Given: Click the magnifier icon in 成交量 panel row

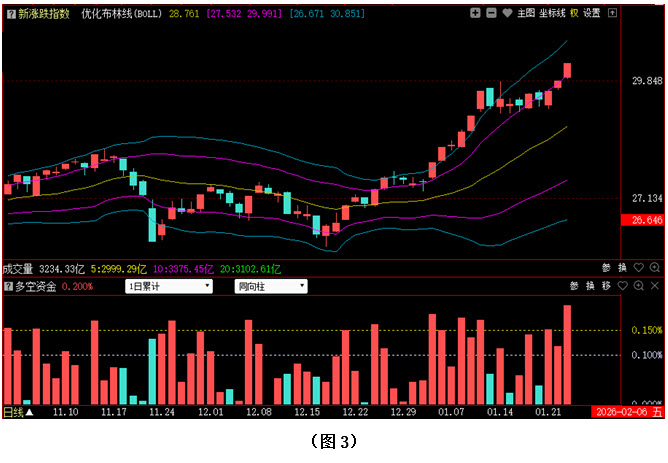Looking at the screenshot, I should (x=654, y=268).
